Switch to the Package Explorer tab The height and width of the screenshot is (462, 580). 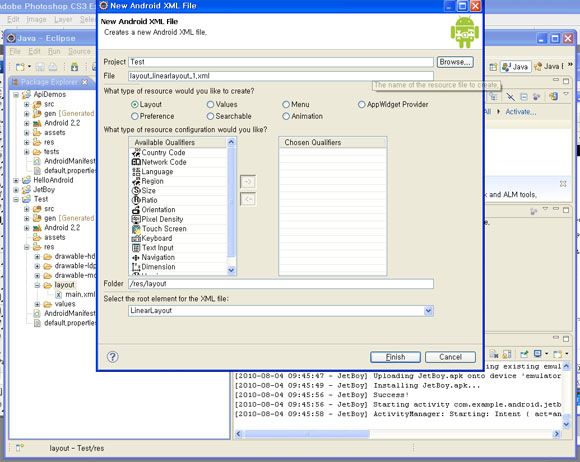pos(49,82)
